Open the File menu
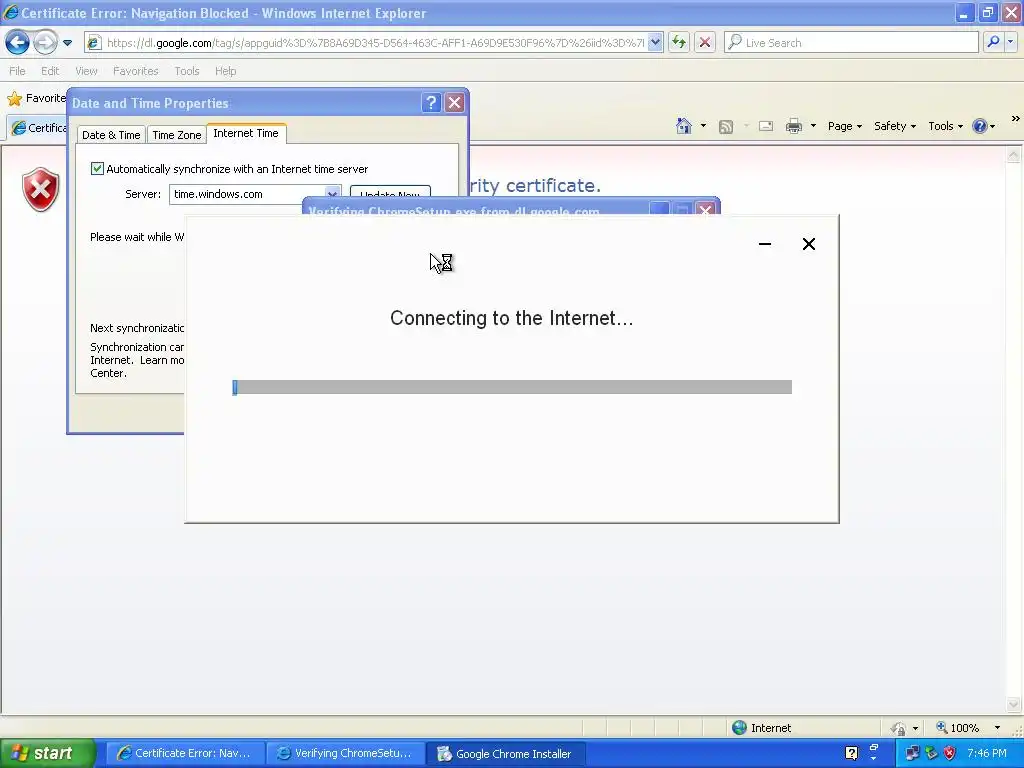This screenshot has width=1024, height=768. coord(17,71)
